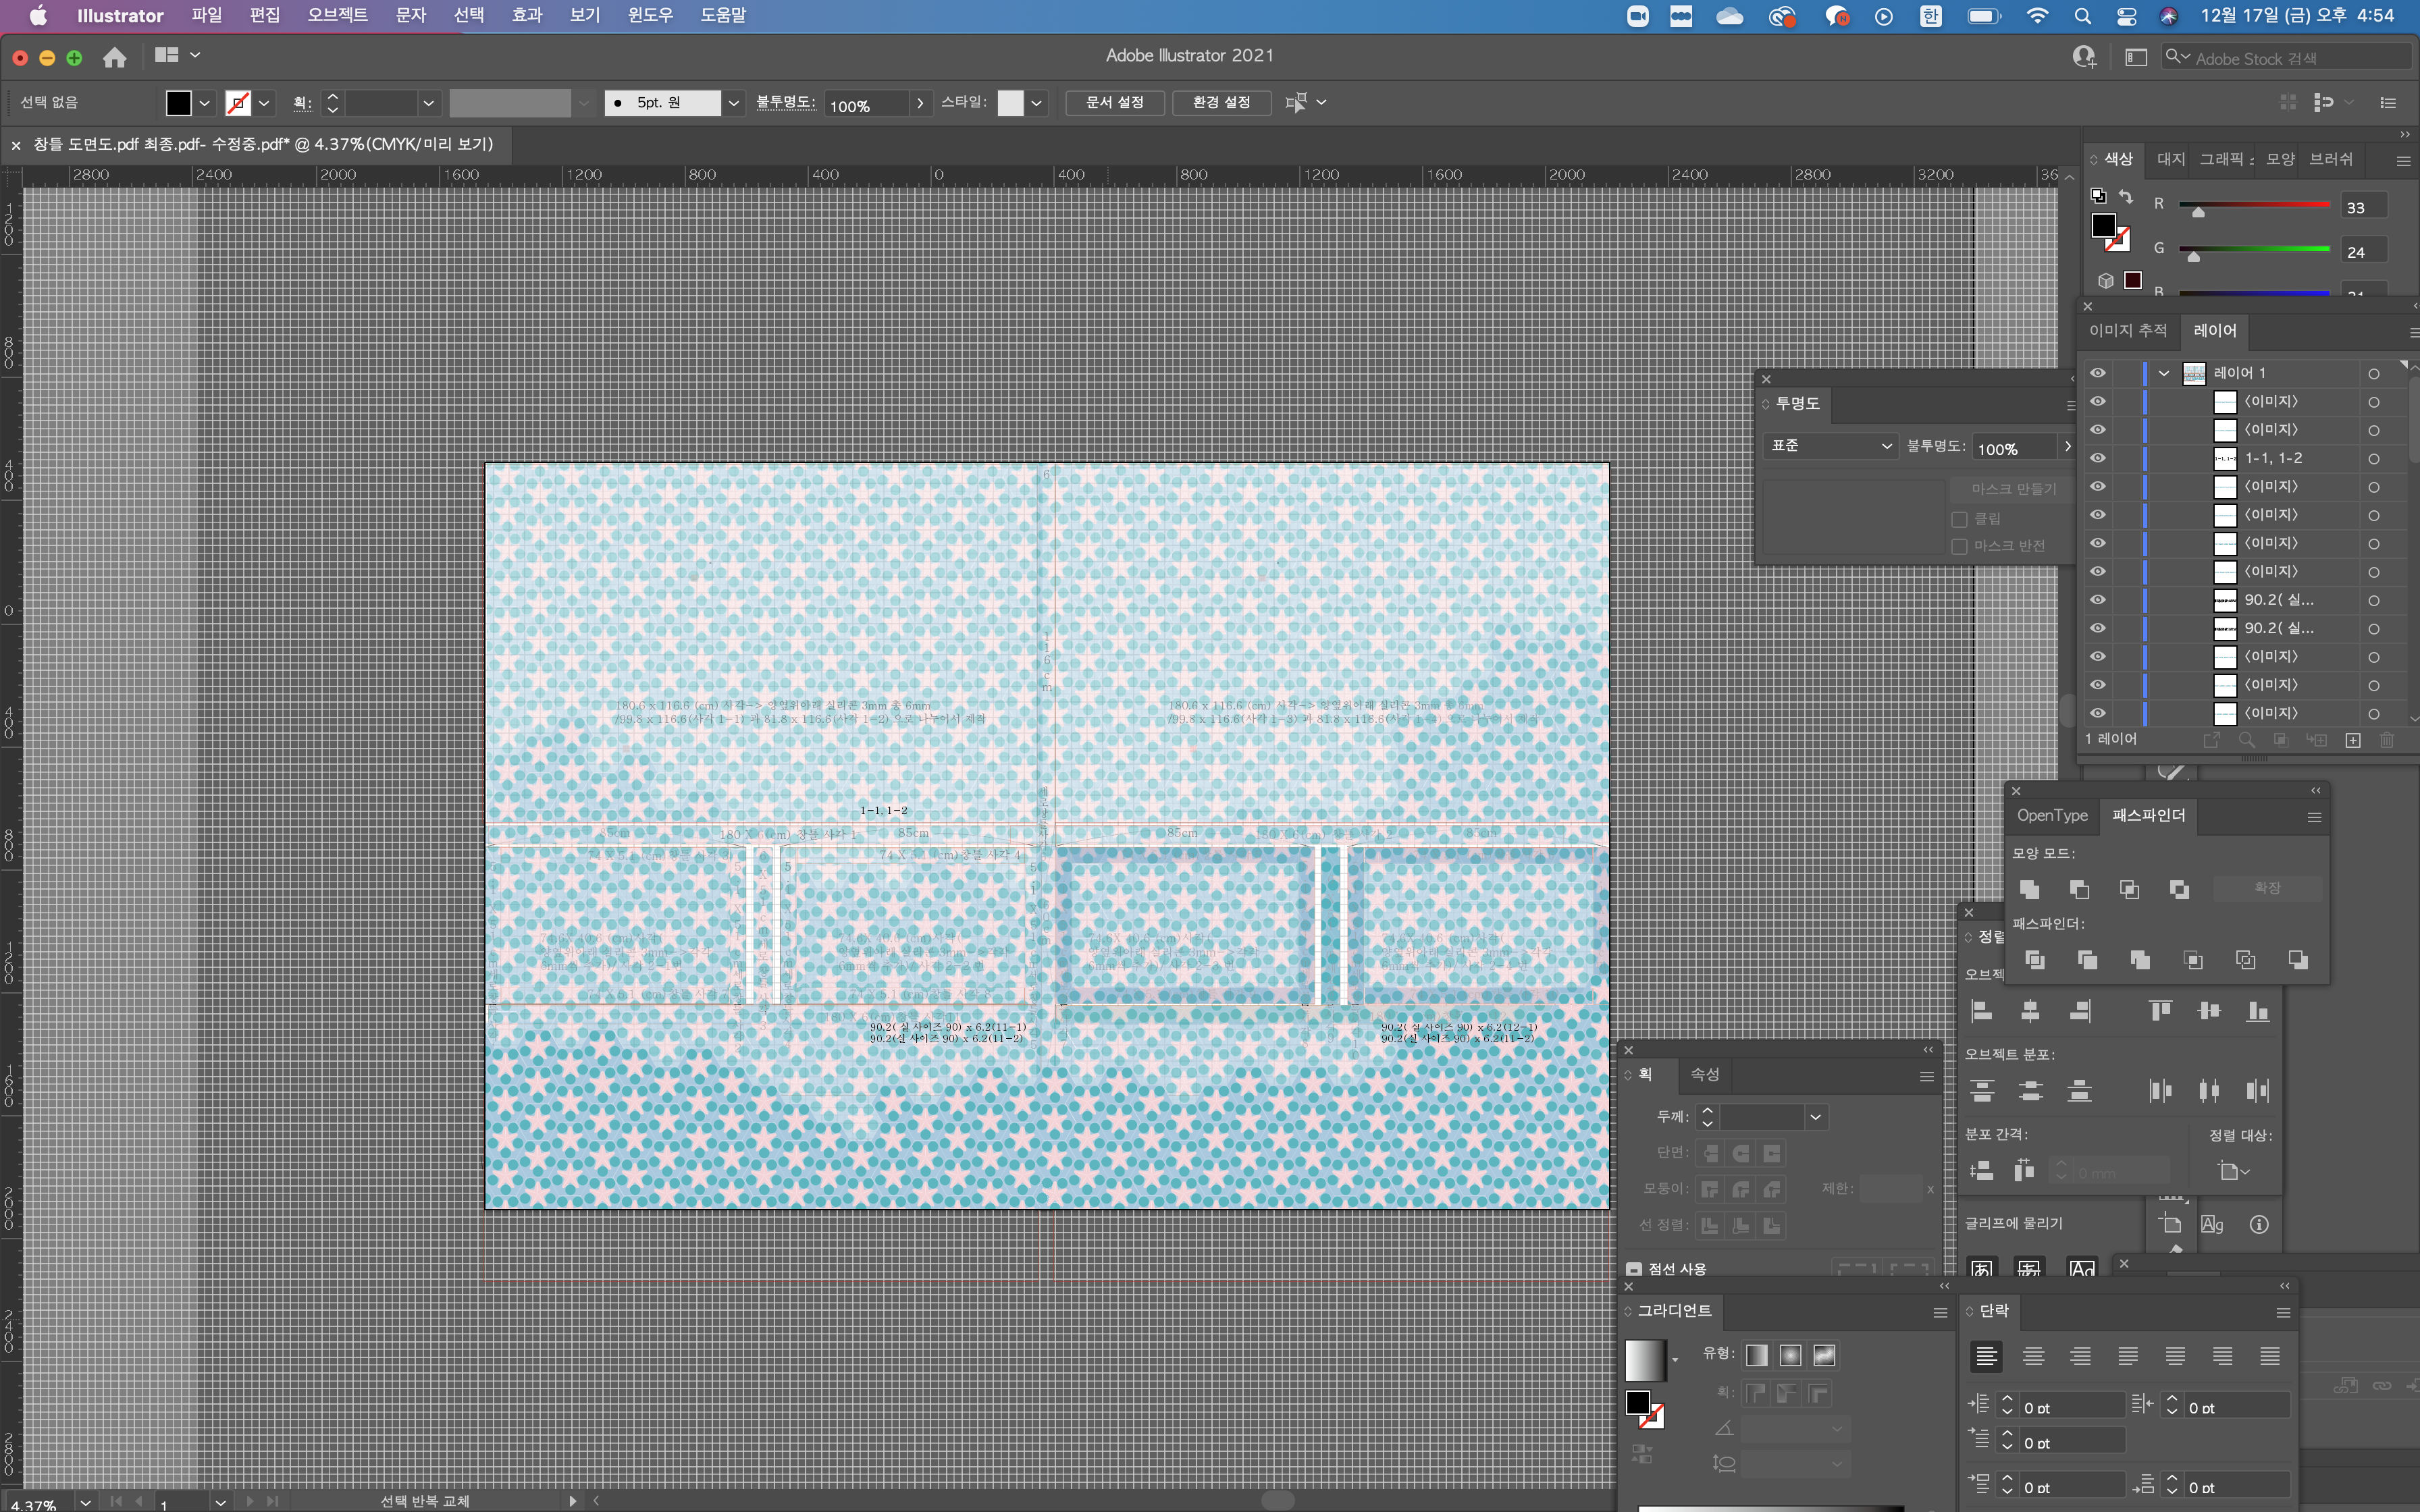Click the Minus Back pathfinder icon
Screen dimensions: 2420x1512
pyautogui.click(x=2298, y=960)
